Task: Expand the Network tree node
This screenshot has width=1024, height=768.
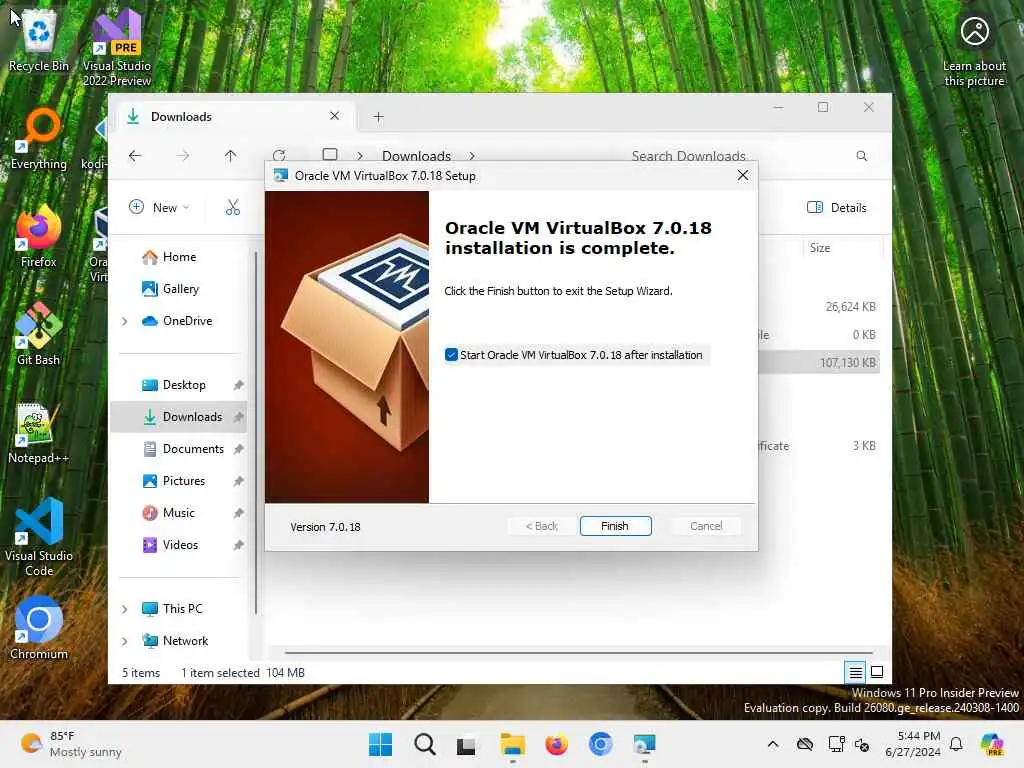Action: (x=125, y=641)
